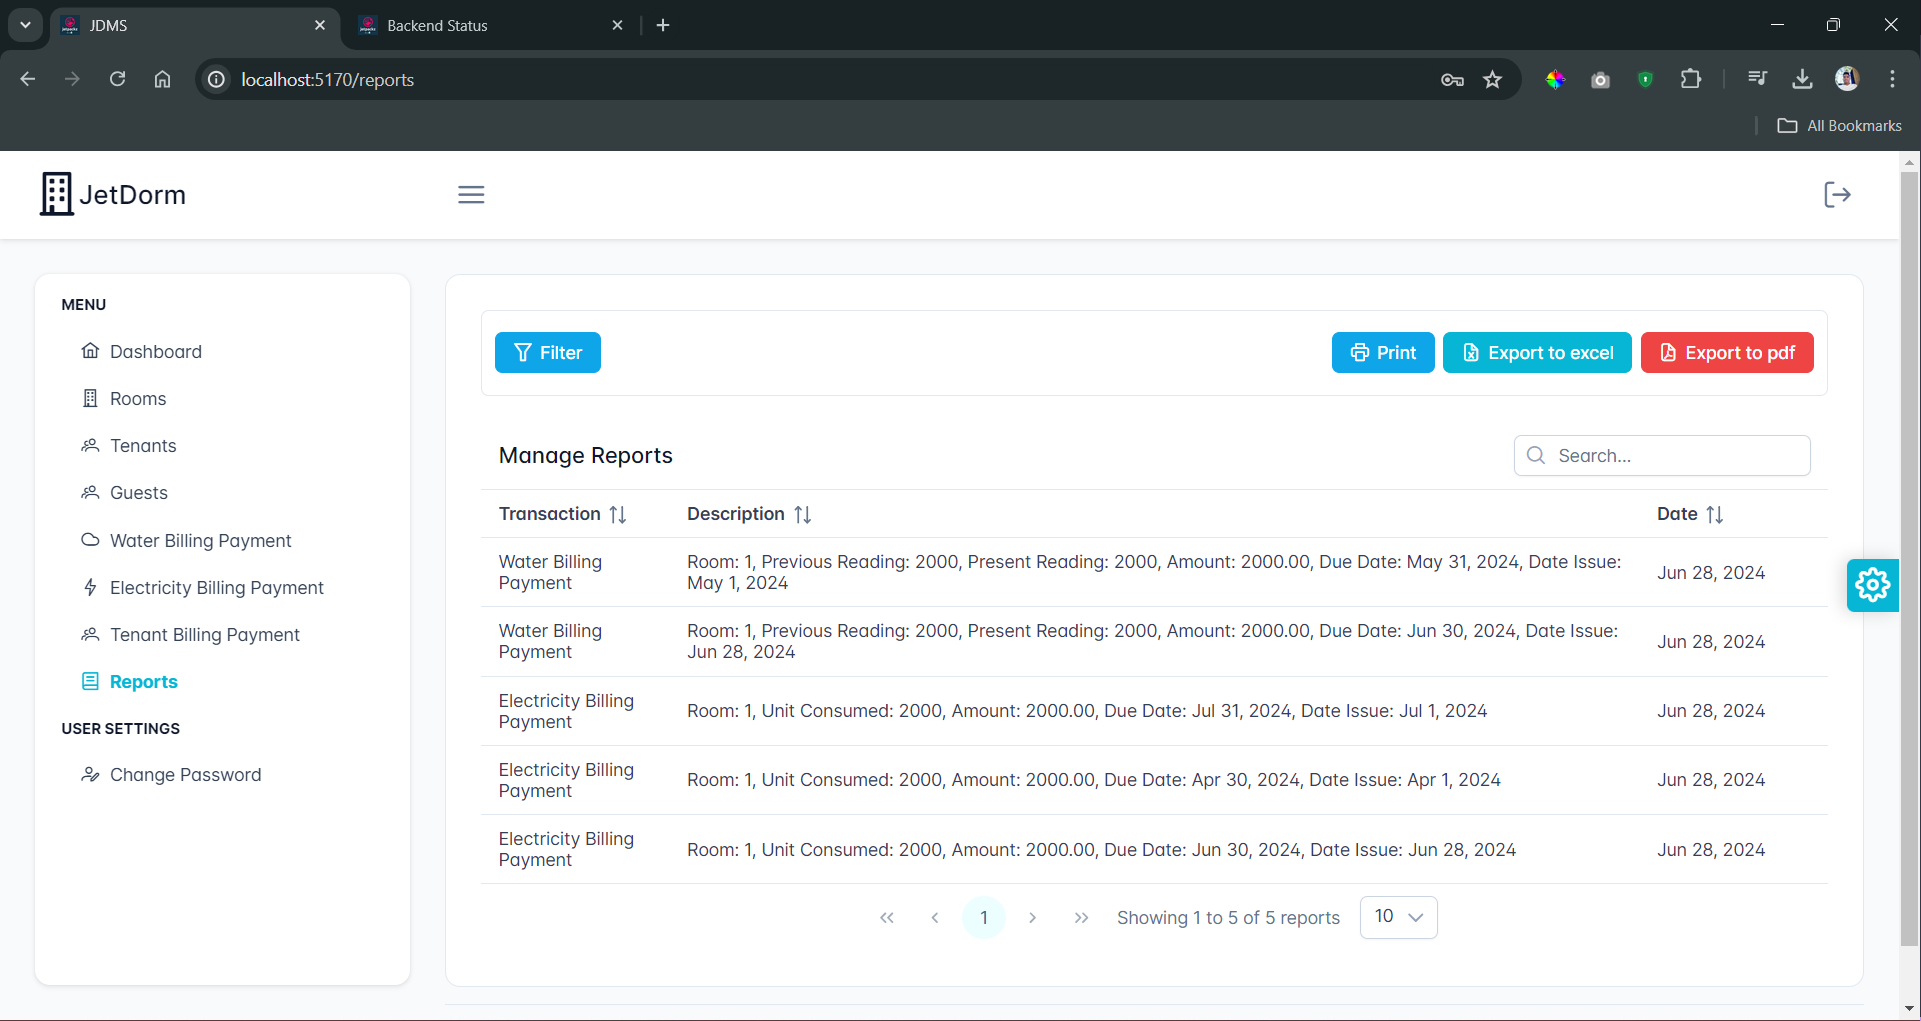Open browser extensions puzzle icon
This screenshot has height=1021, width=1921.
coord(1691,79)
